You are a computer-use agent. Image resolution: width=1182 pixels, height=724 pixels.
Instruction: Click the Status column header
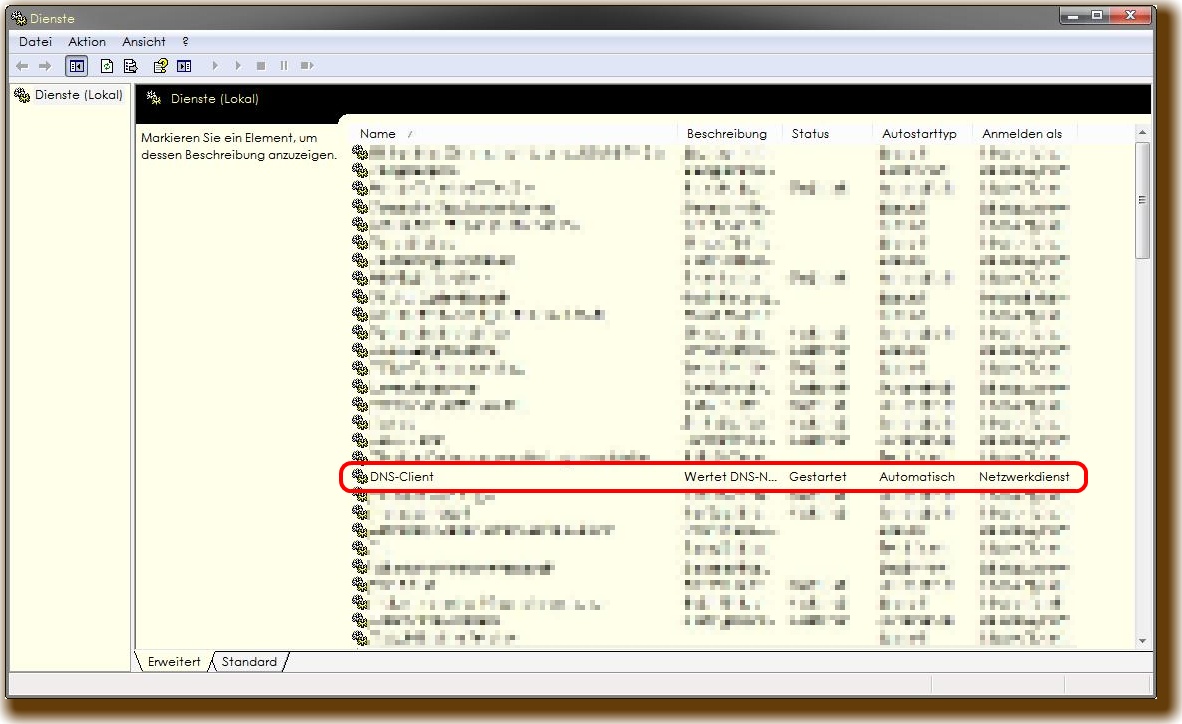coord(810,134)
